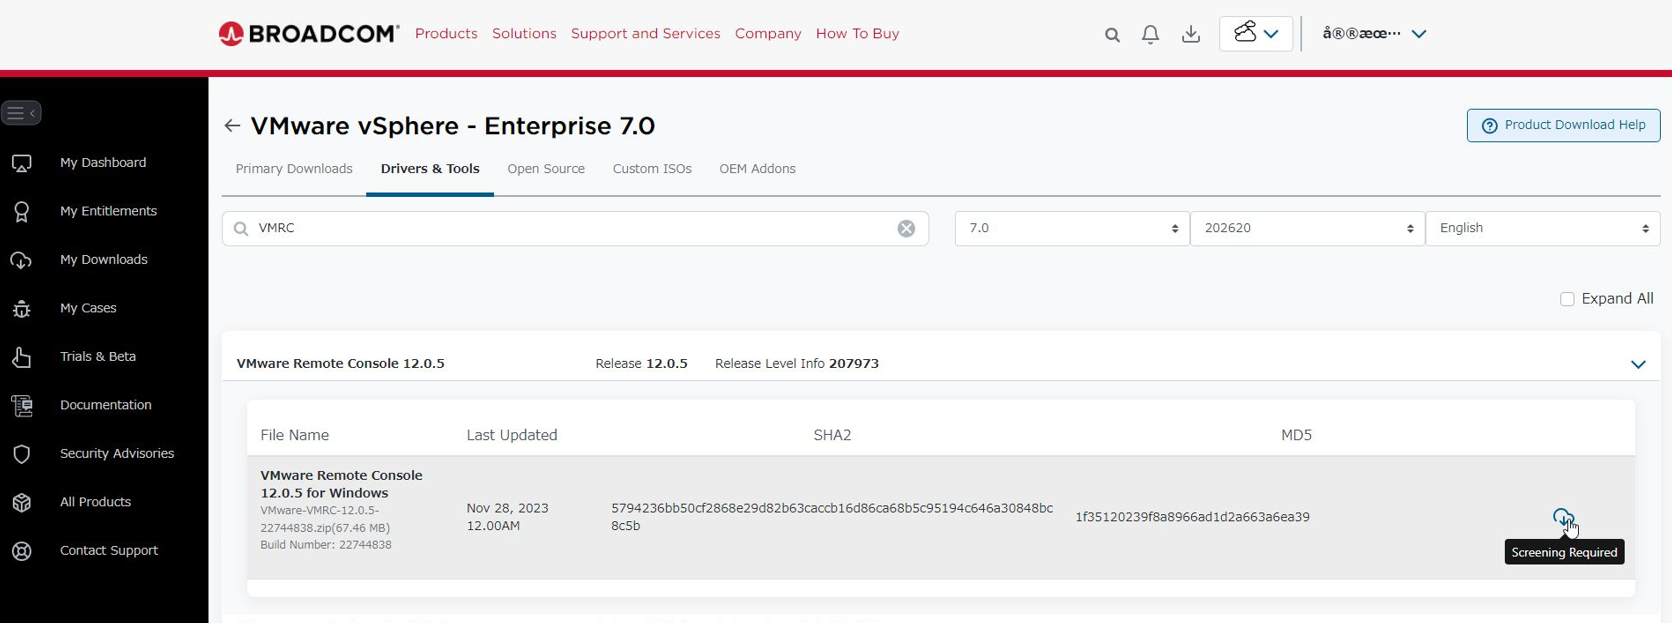Click the My Entitlements icon
The width and height of the screenshot is (1672, 623).
point(22,211)
